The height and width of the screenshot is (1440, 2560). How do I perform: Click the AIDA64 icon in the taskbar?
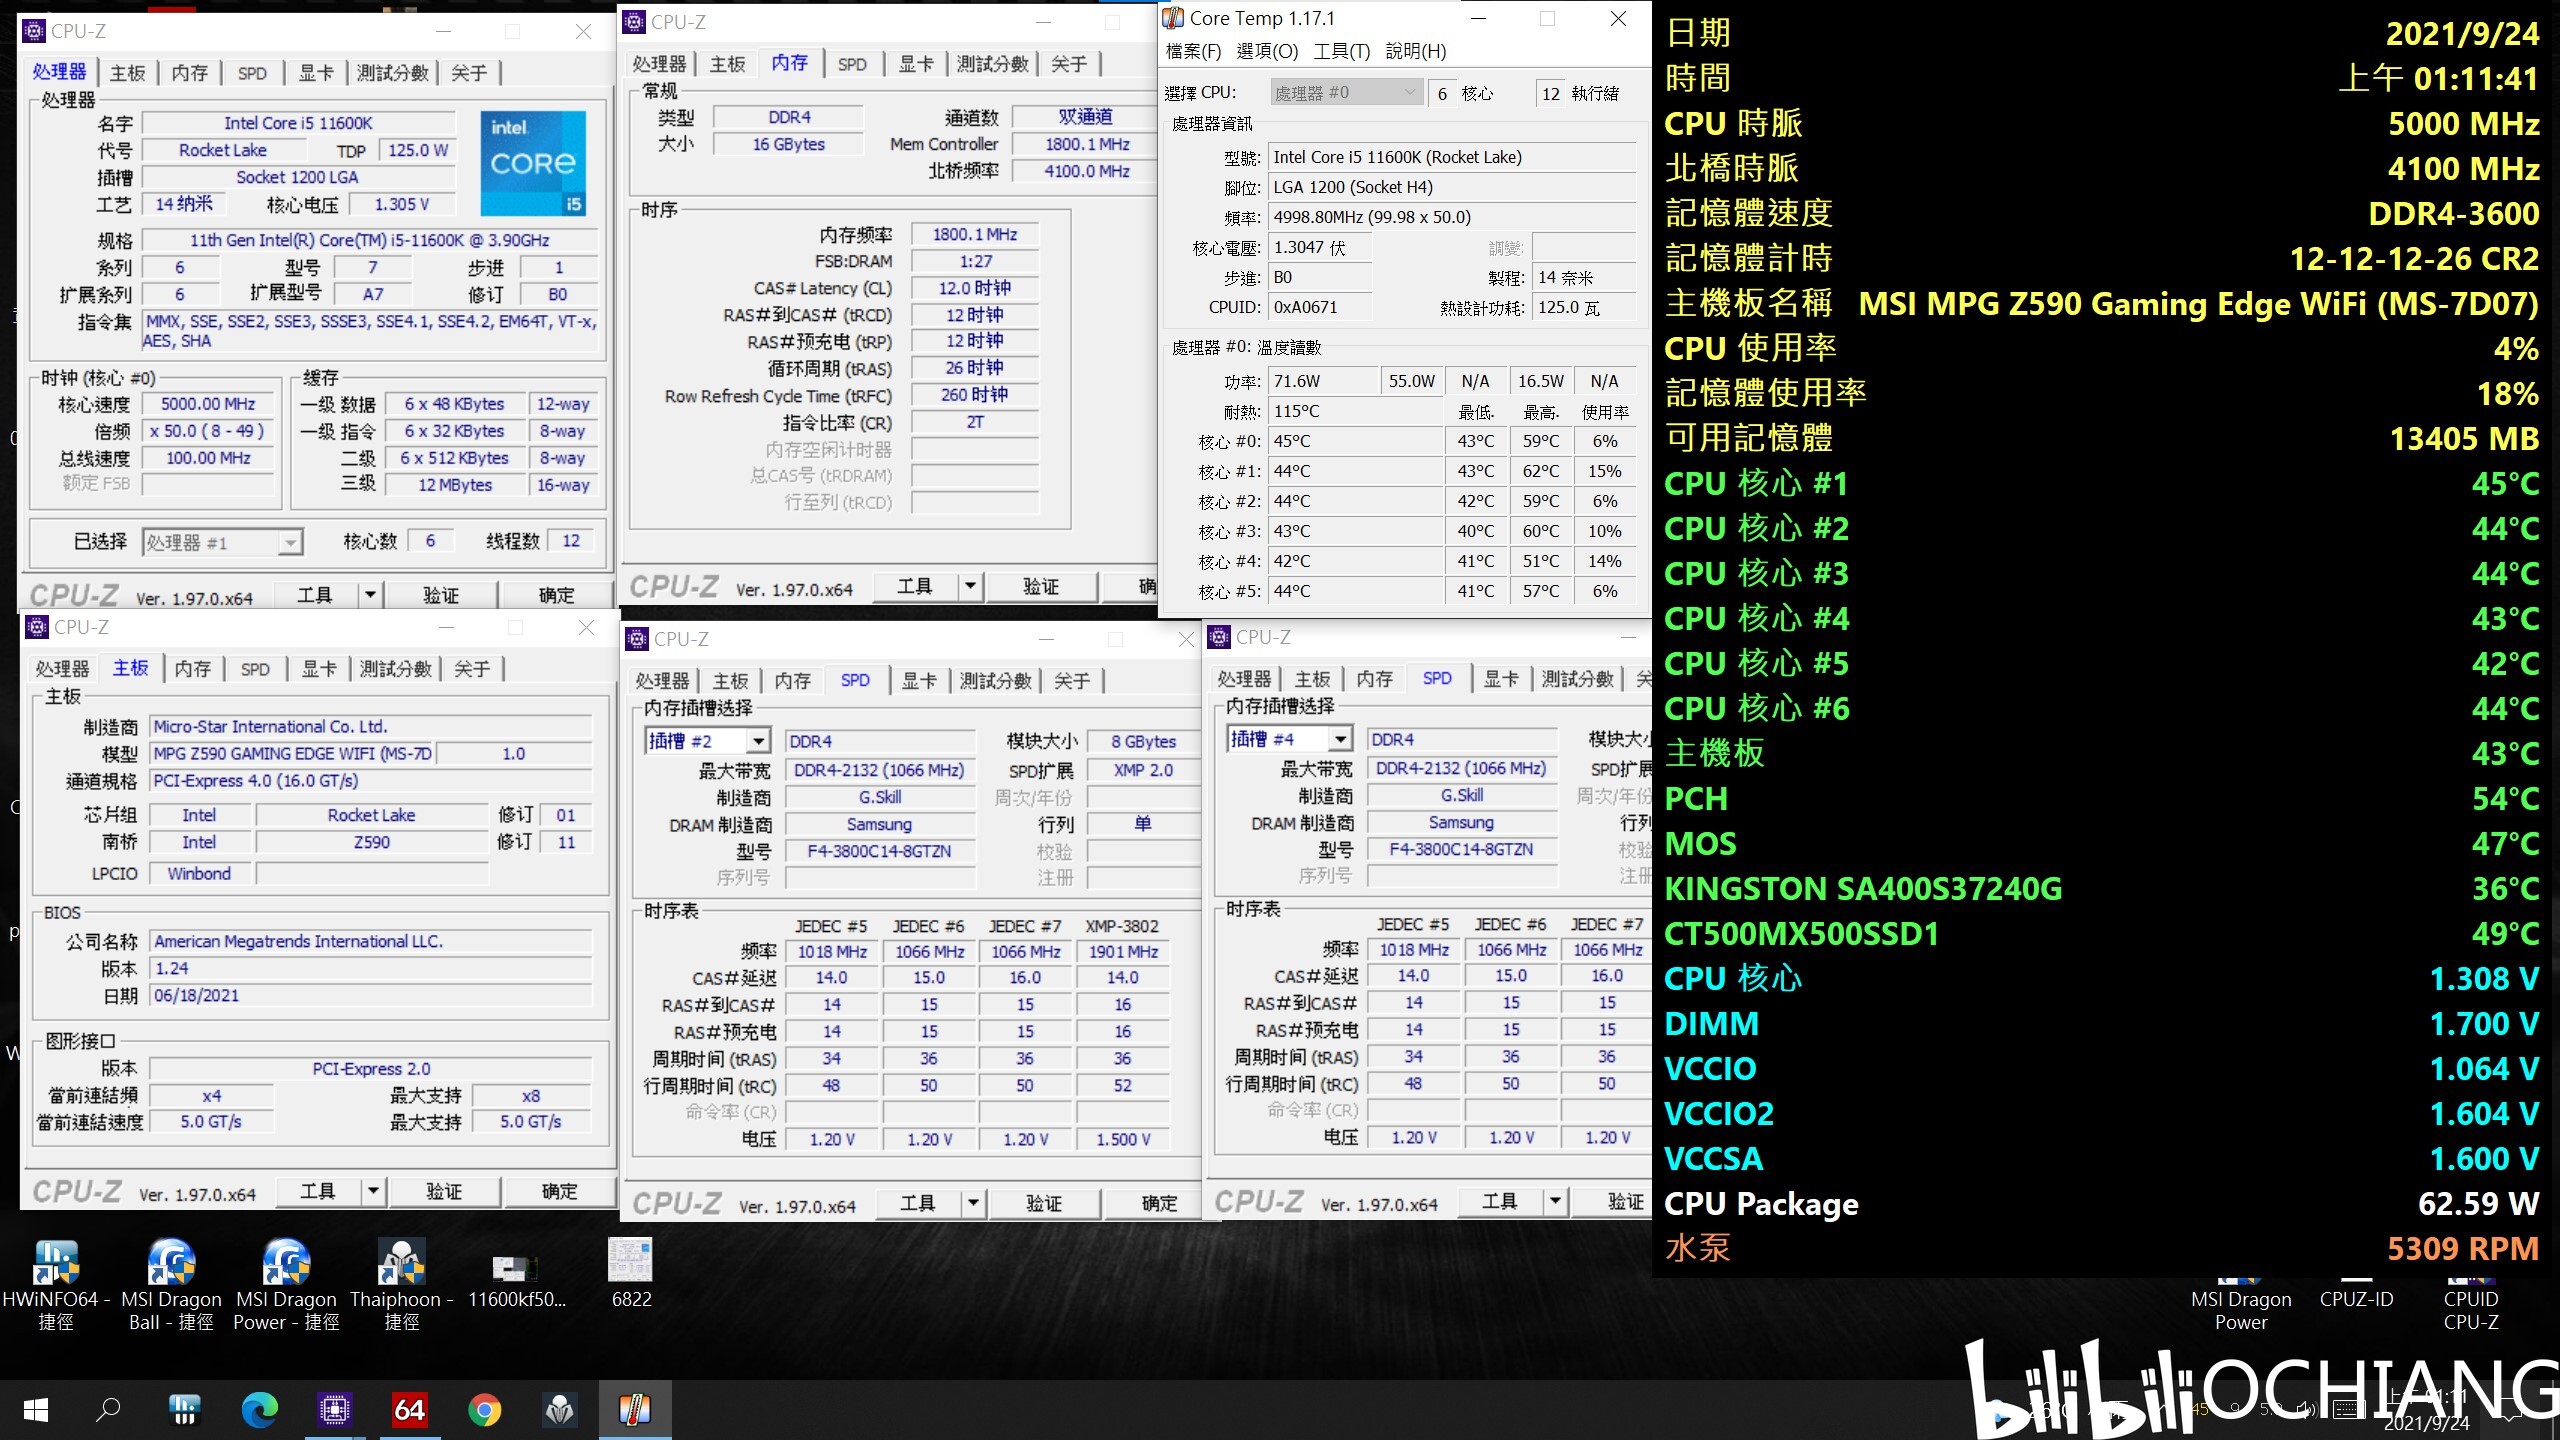point(409,1410)
